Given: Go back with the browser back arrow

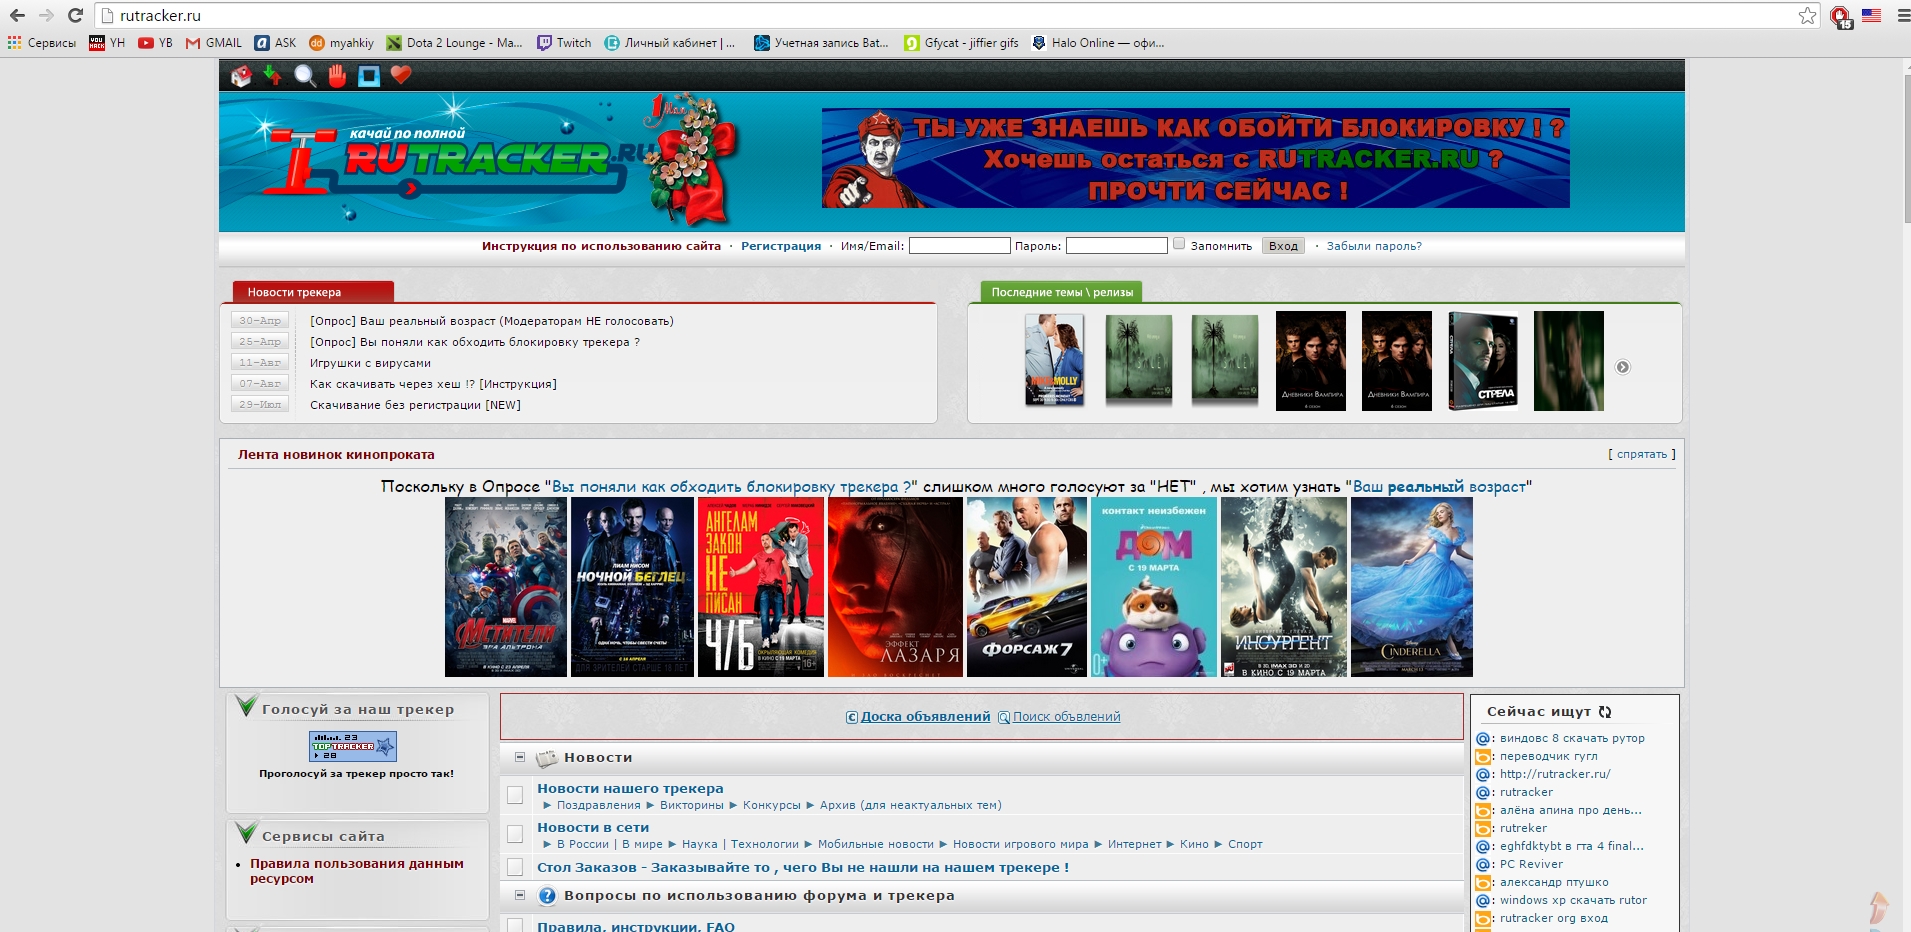Looking at the screenshot, I should (x=17, y=15).
